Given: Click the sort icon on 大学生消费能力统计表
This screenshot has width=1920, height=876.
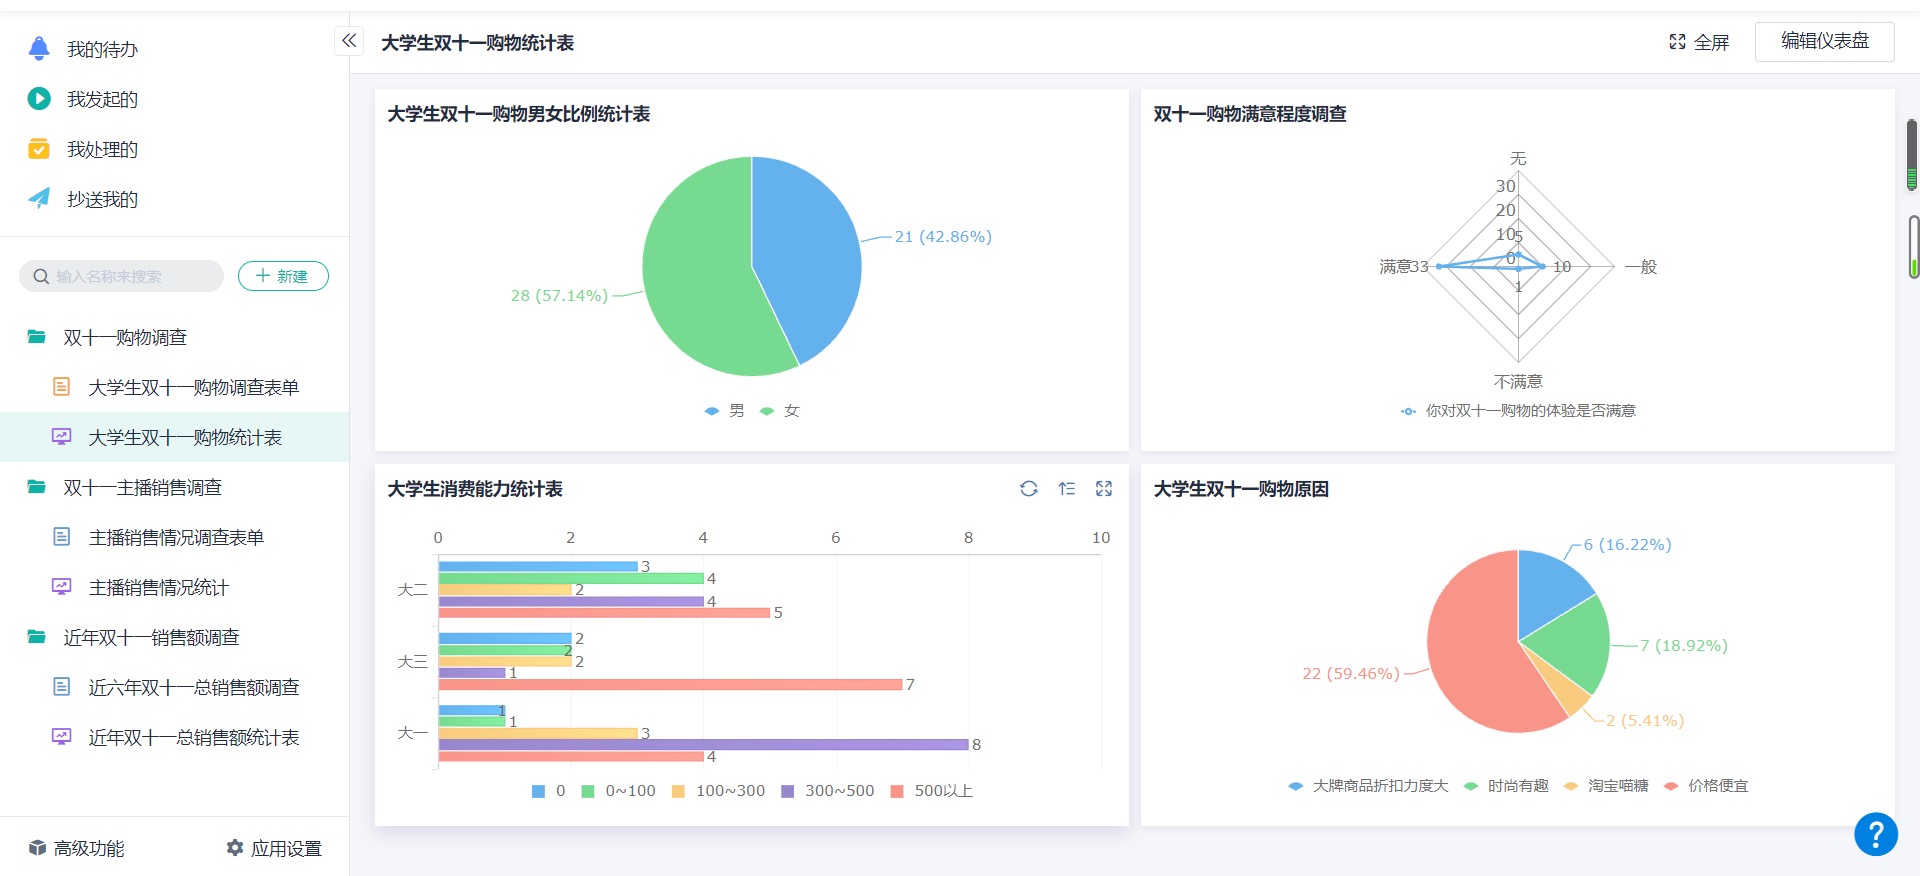Looking at the screenshot, I should pos(1066,489).
